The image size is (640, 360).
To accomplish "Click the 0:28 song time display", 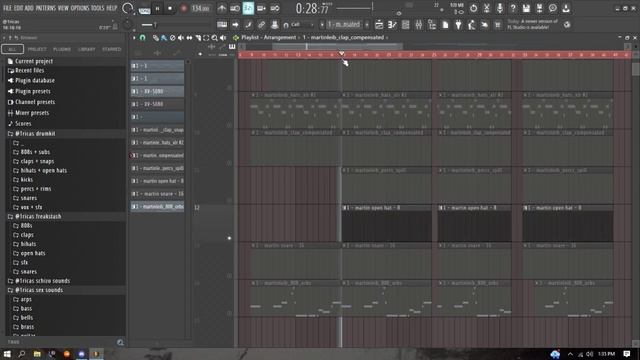I will (313, 8).
